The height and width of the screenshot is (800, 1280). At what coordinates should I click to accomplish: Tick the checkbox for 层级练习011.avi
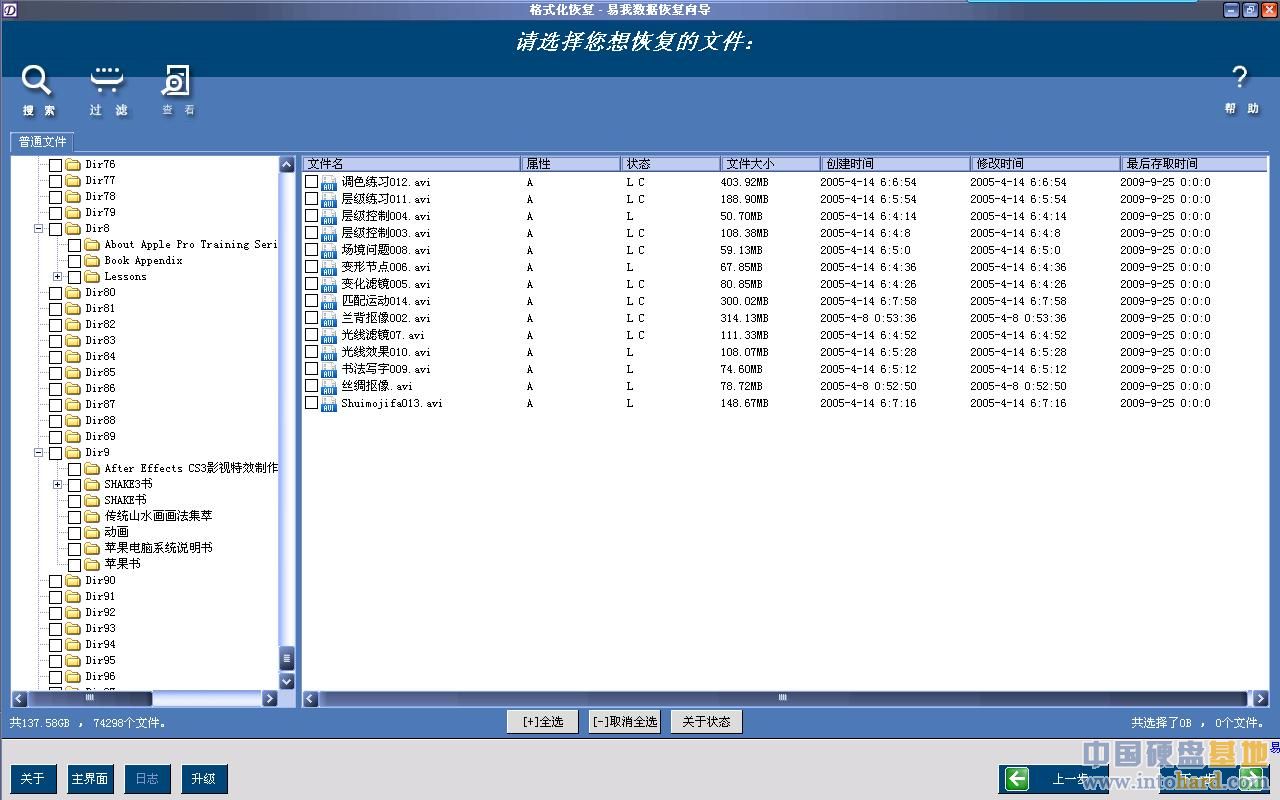312,199
